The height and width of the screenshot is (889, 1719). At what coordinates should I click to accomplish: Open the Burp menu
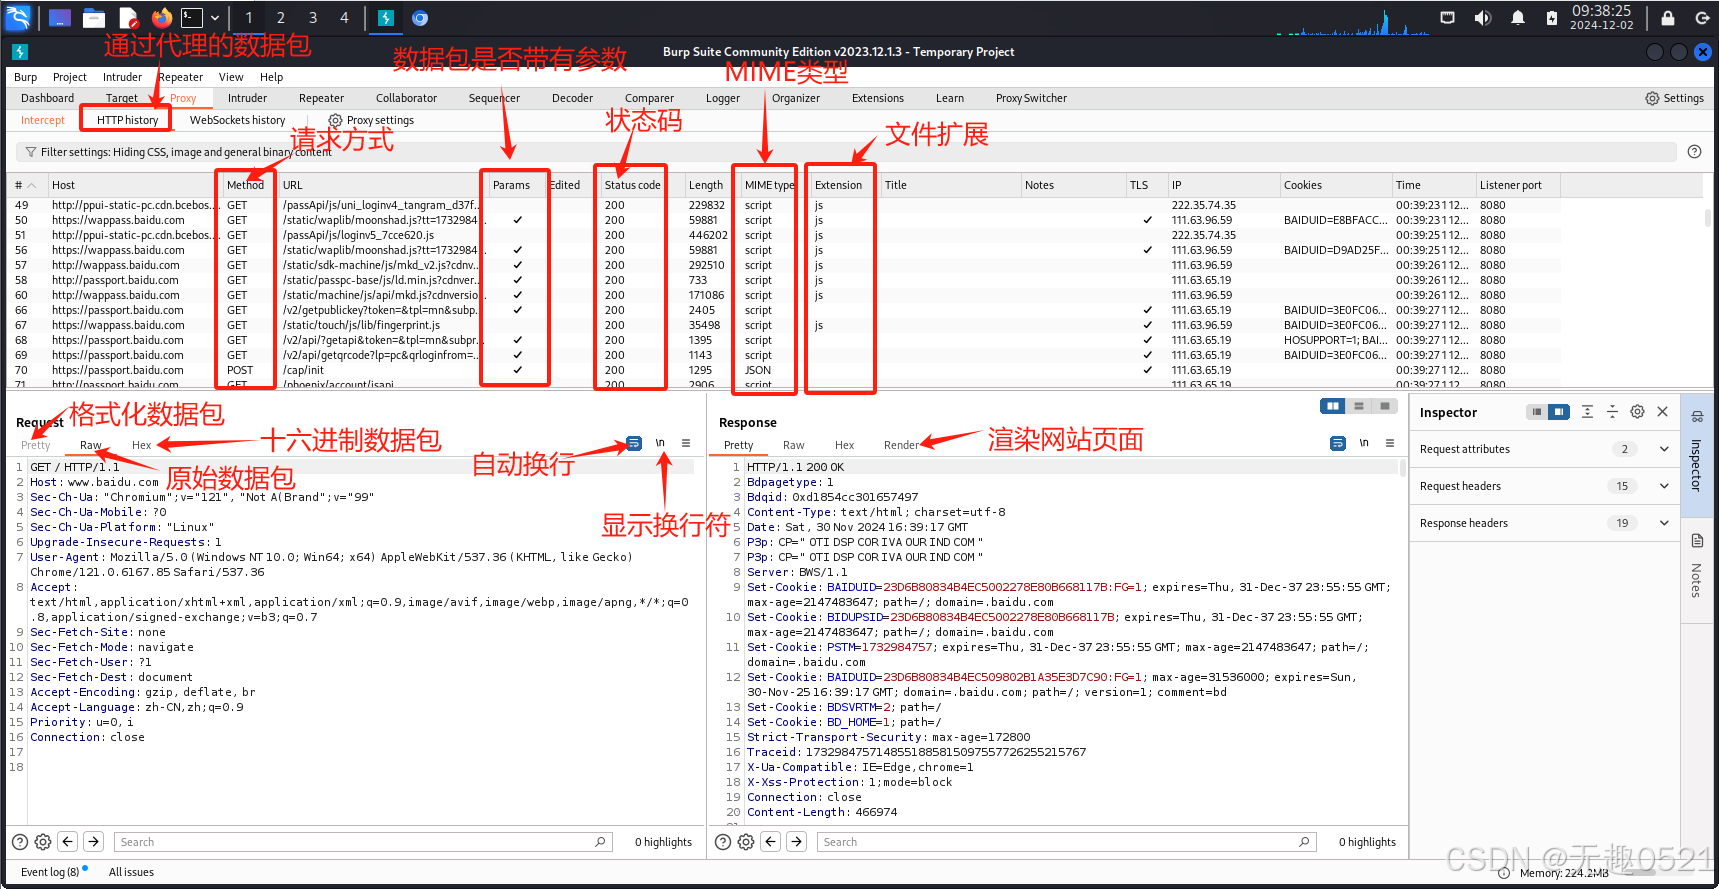point(26,77)
